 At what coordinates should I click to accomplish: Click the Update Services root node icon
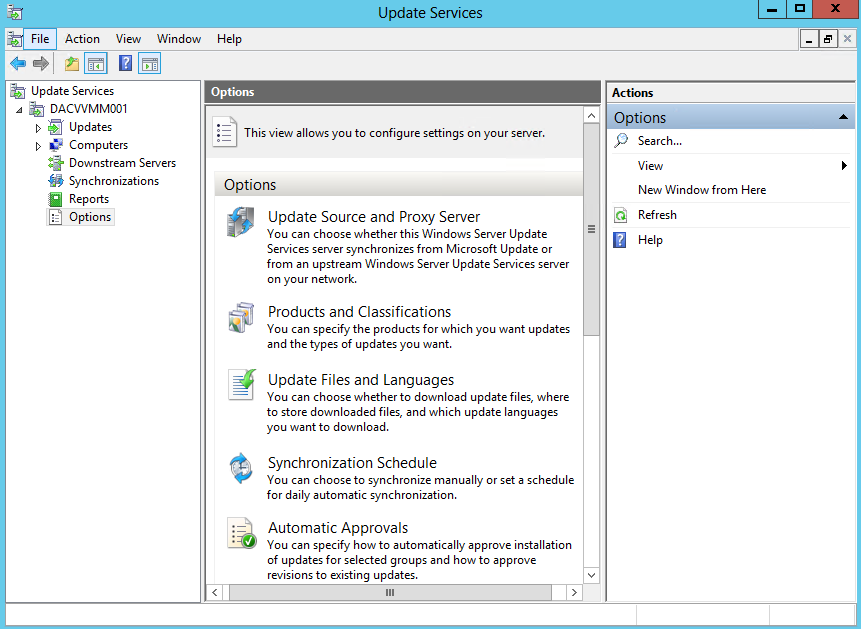(x=18, y=91)
